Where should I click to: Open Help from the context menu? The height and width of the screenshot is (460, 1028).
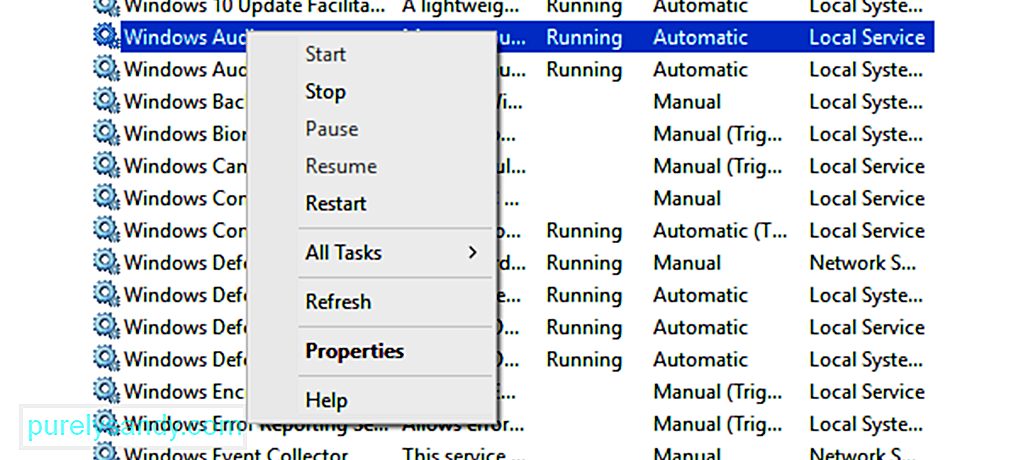click(x=326, y=400)
